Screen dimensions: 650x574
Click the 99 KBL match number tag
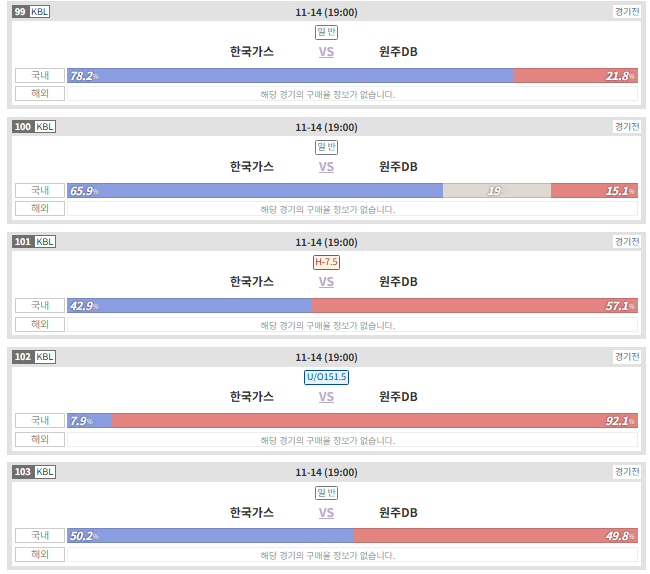tap(31, 12)
